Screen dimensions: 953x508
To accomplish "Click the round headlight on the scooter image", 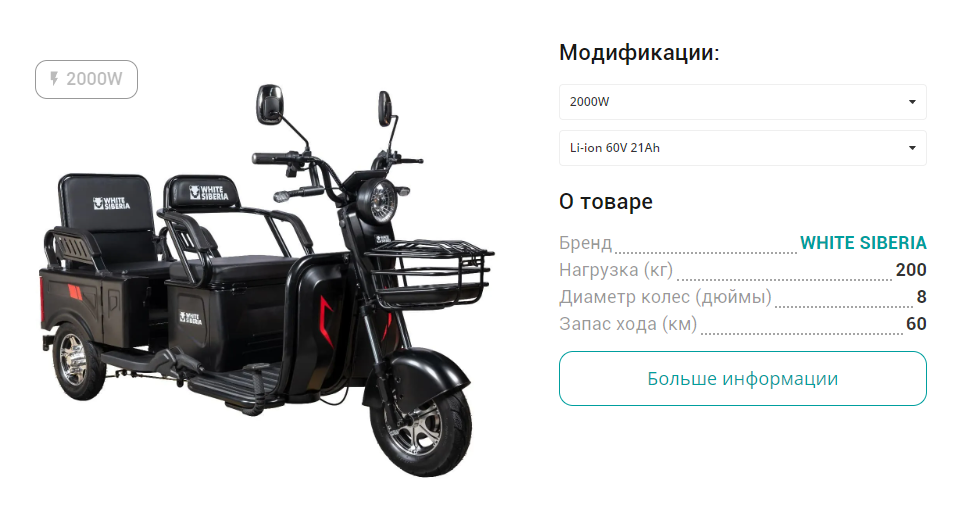I will pos(377,200).
